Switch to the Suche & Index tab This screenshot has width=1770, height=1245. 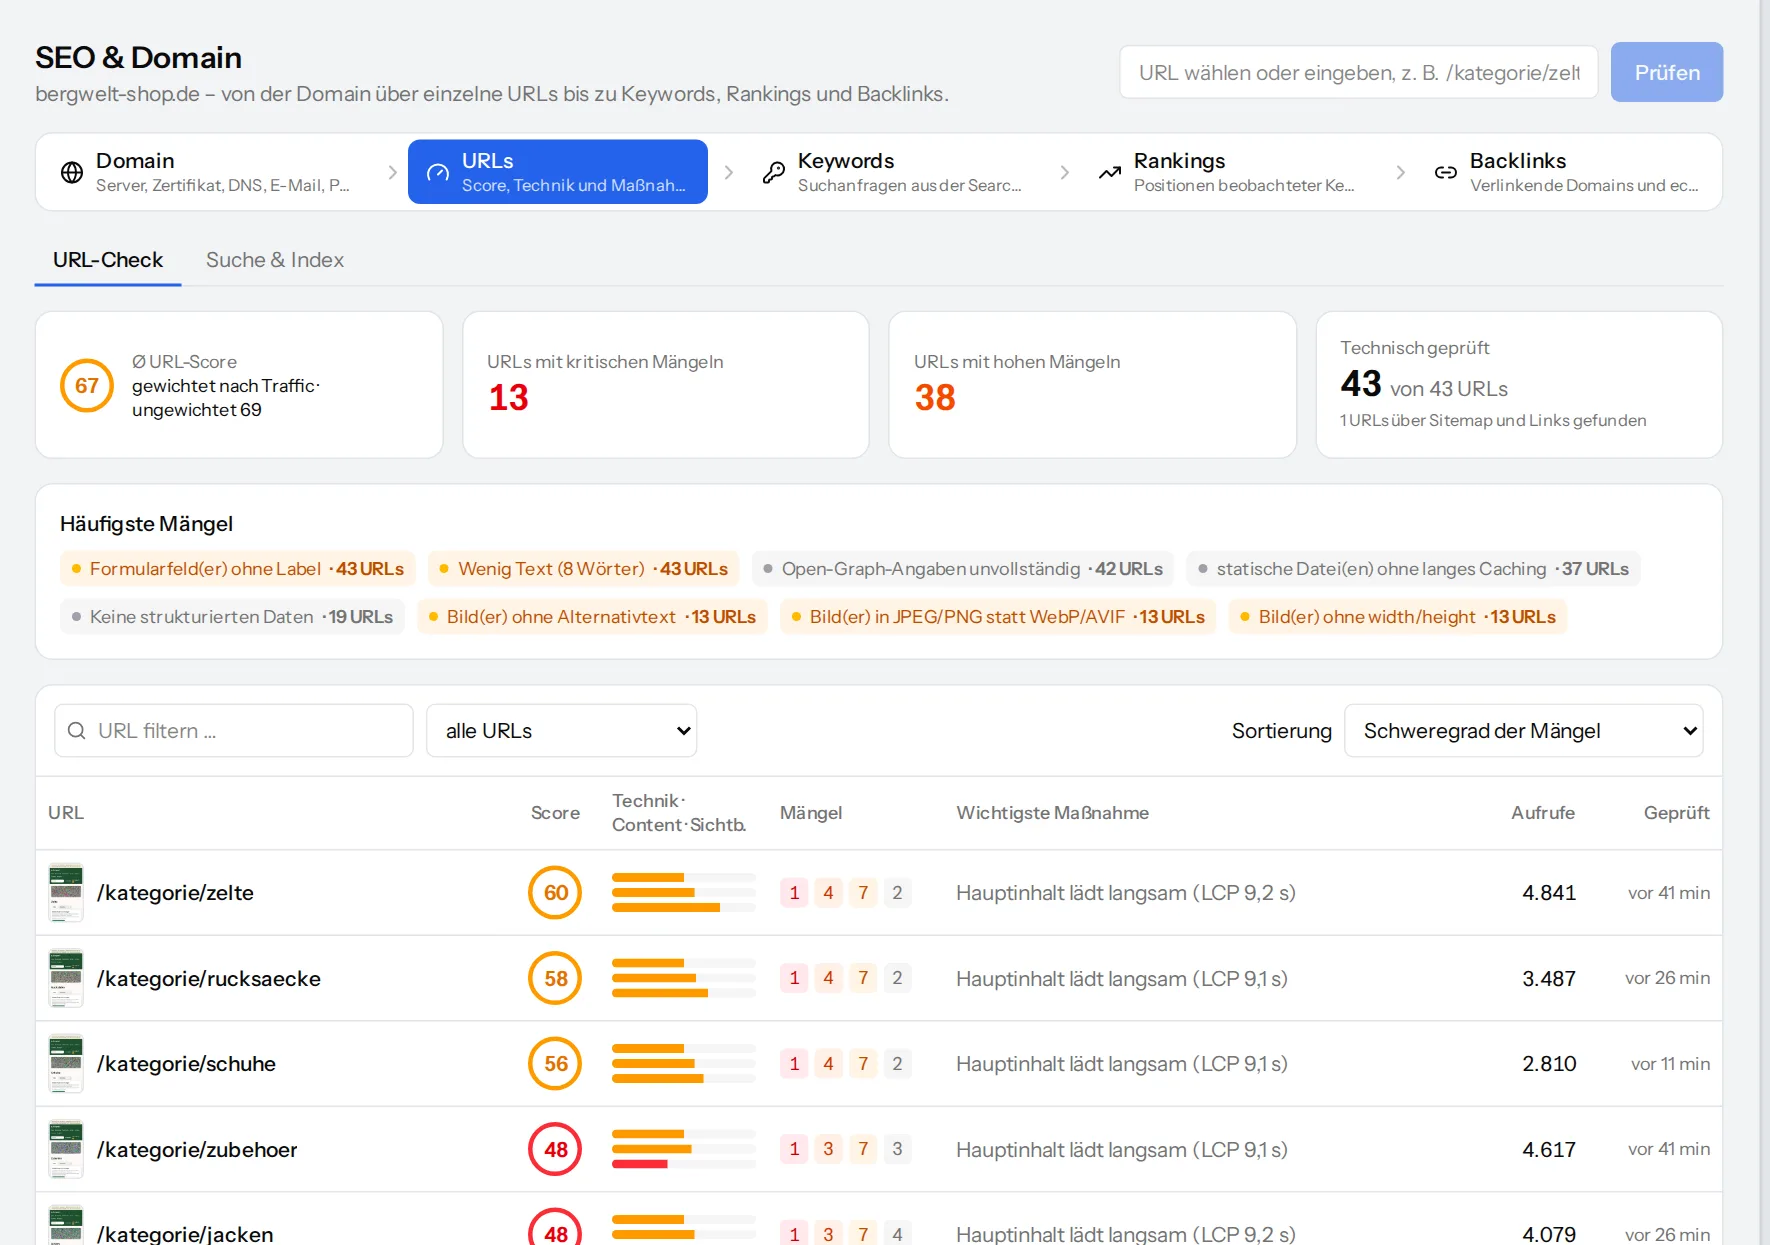(275, 260)
